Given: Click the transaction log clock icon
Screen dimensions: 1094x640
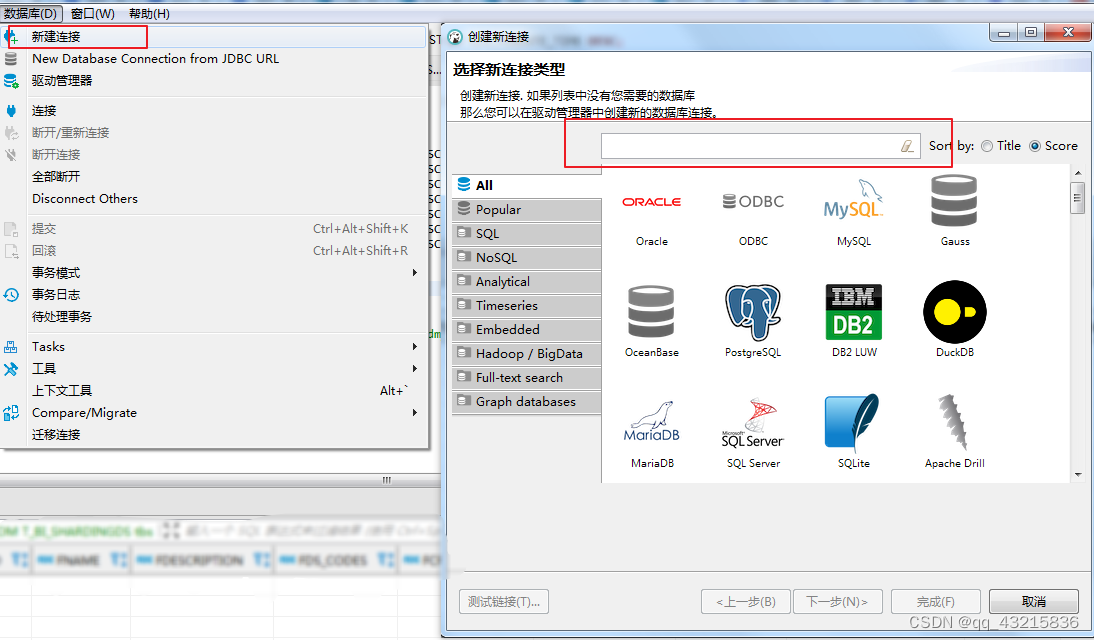Looking at the screenshot, I should pos(11,295).
